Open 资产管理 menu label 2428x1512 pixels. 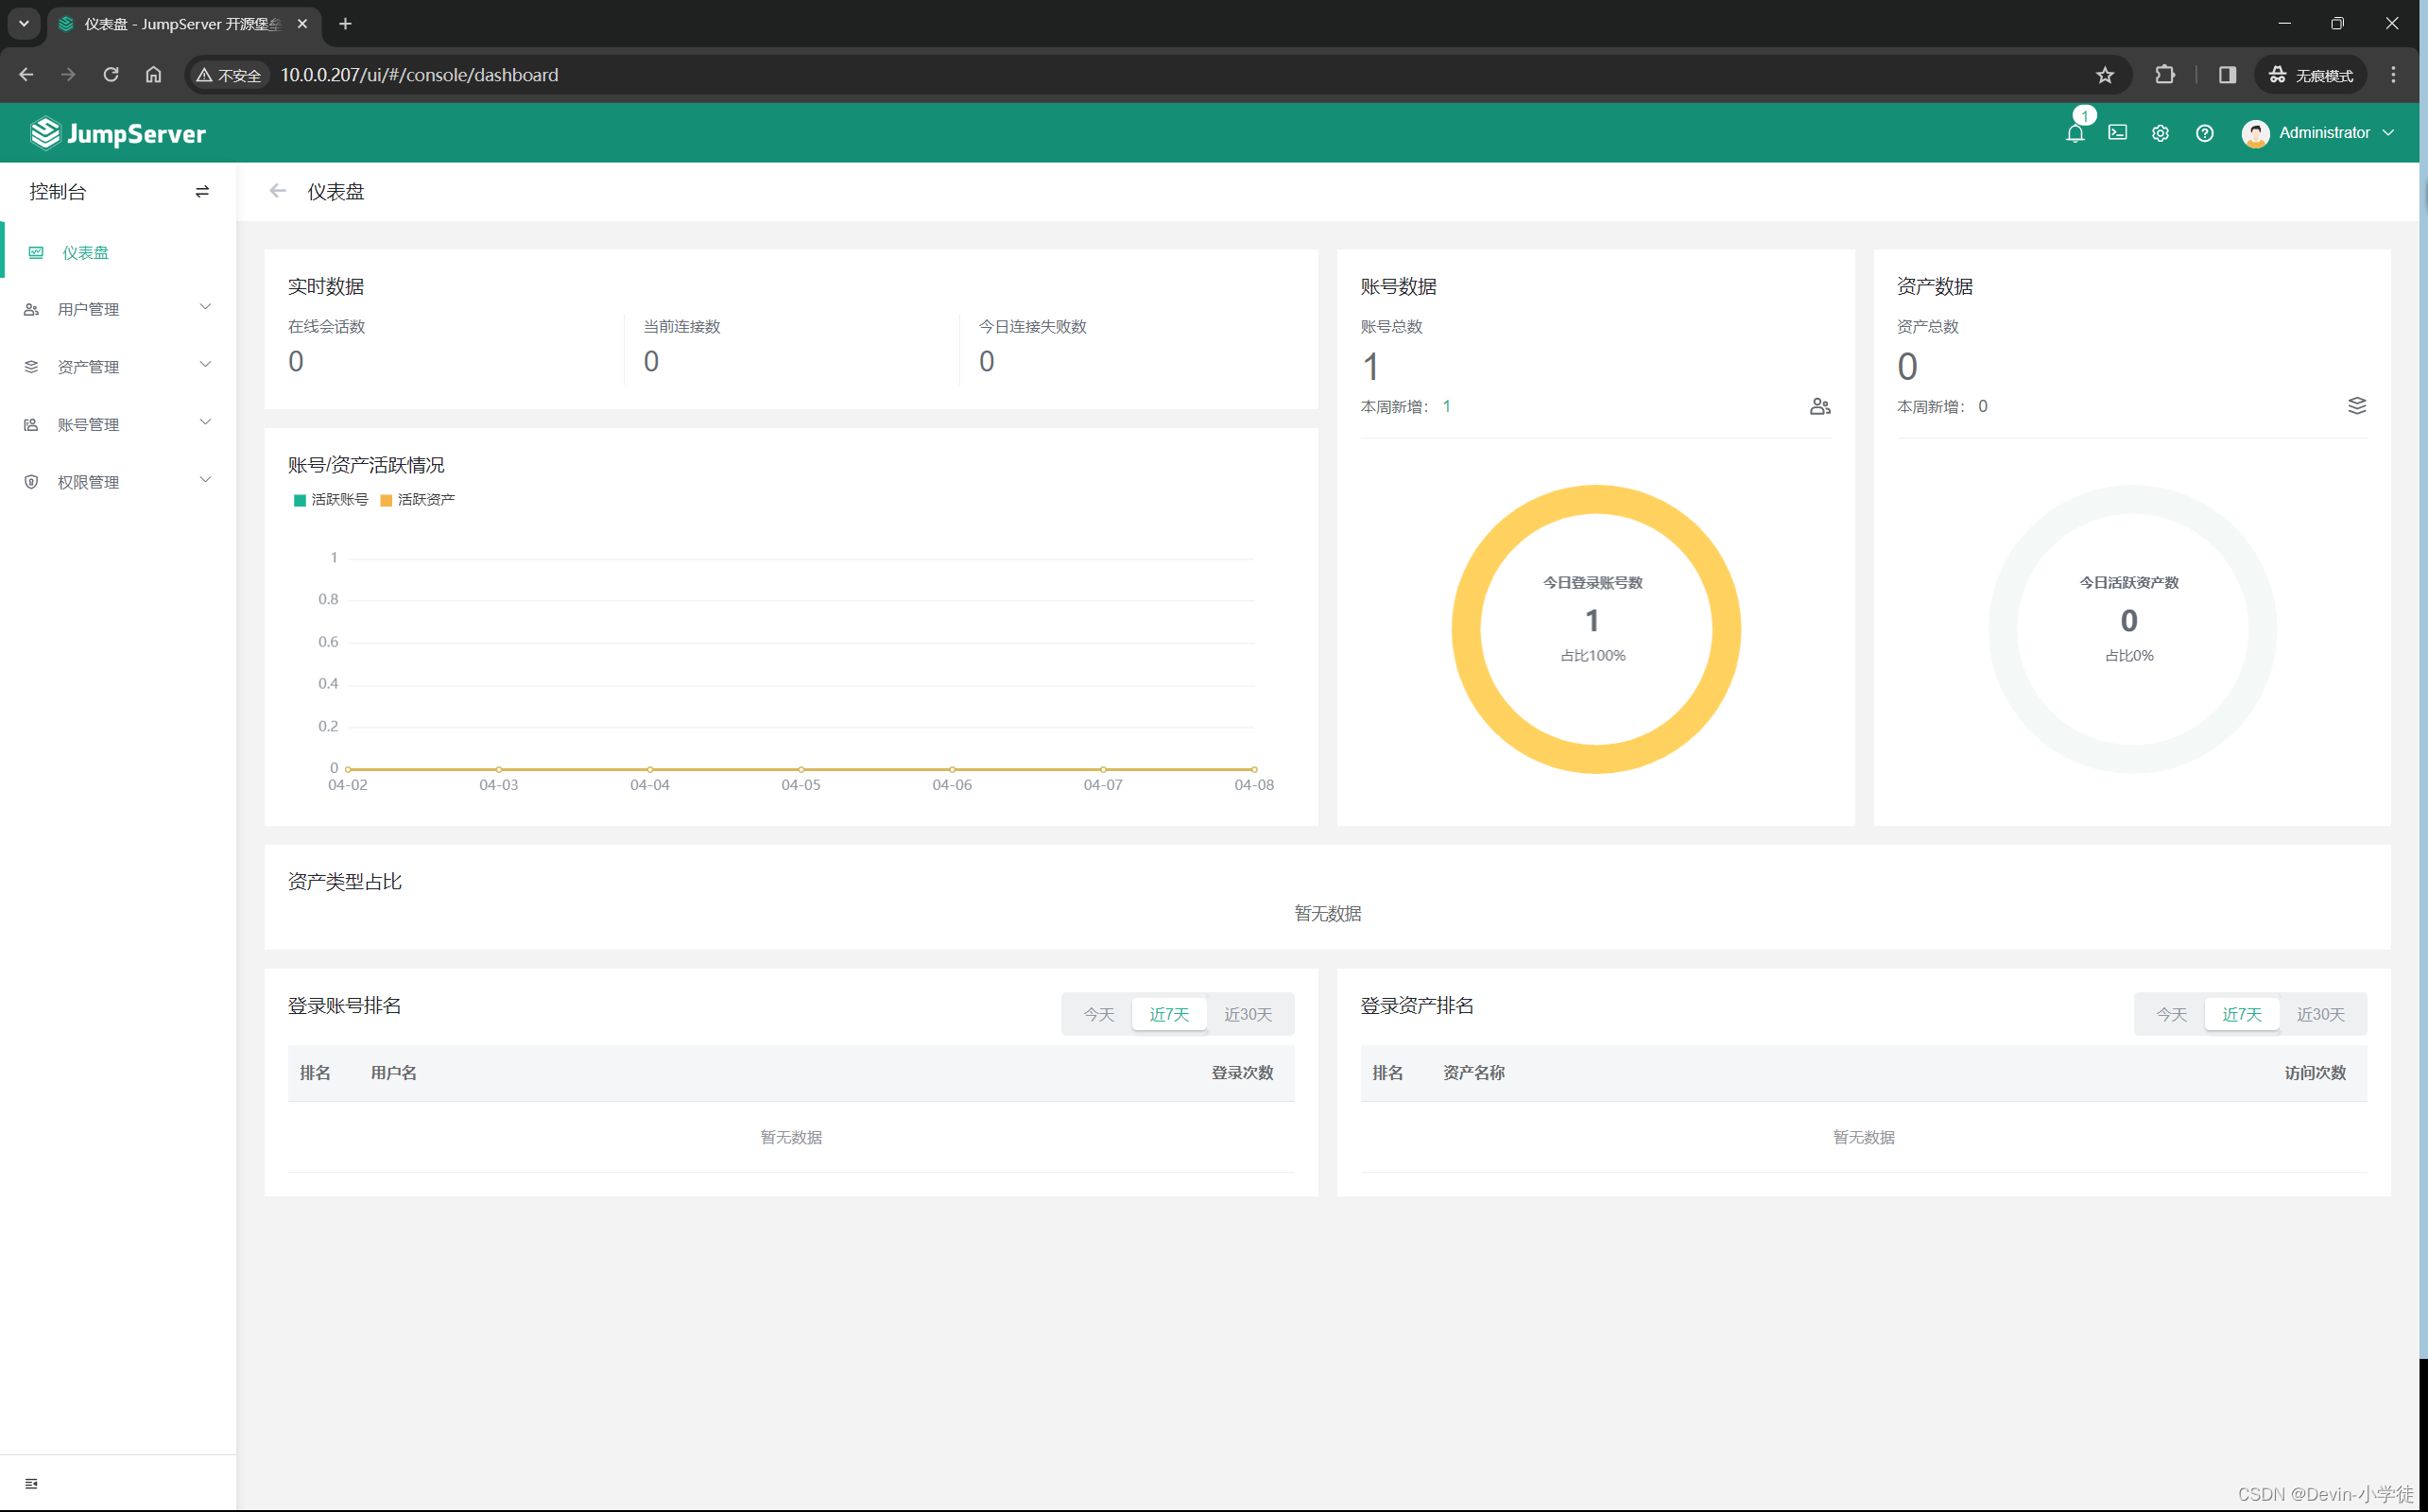(88, 367)
